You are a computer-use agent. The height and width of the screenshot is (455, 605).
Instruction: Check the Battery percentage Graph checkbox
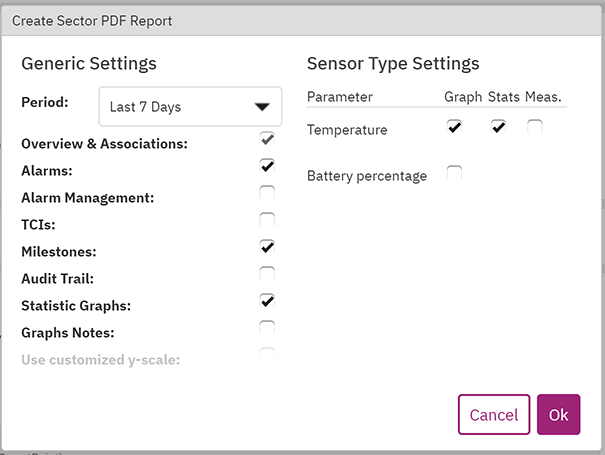coord(454,173)
